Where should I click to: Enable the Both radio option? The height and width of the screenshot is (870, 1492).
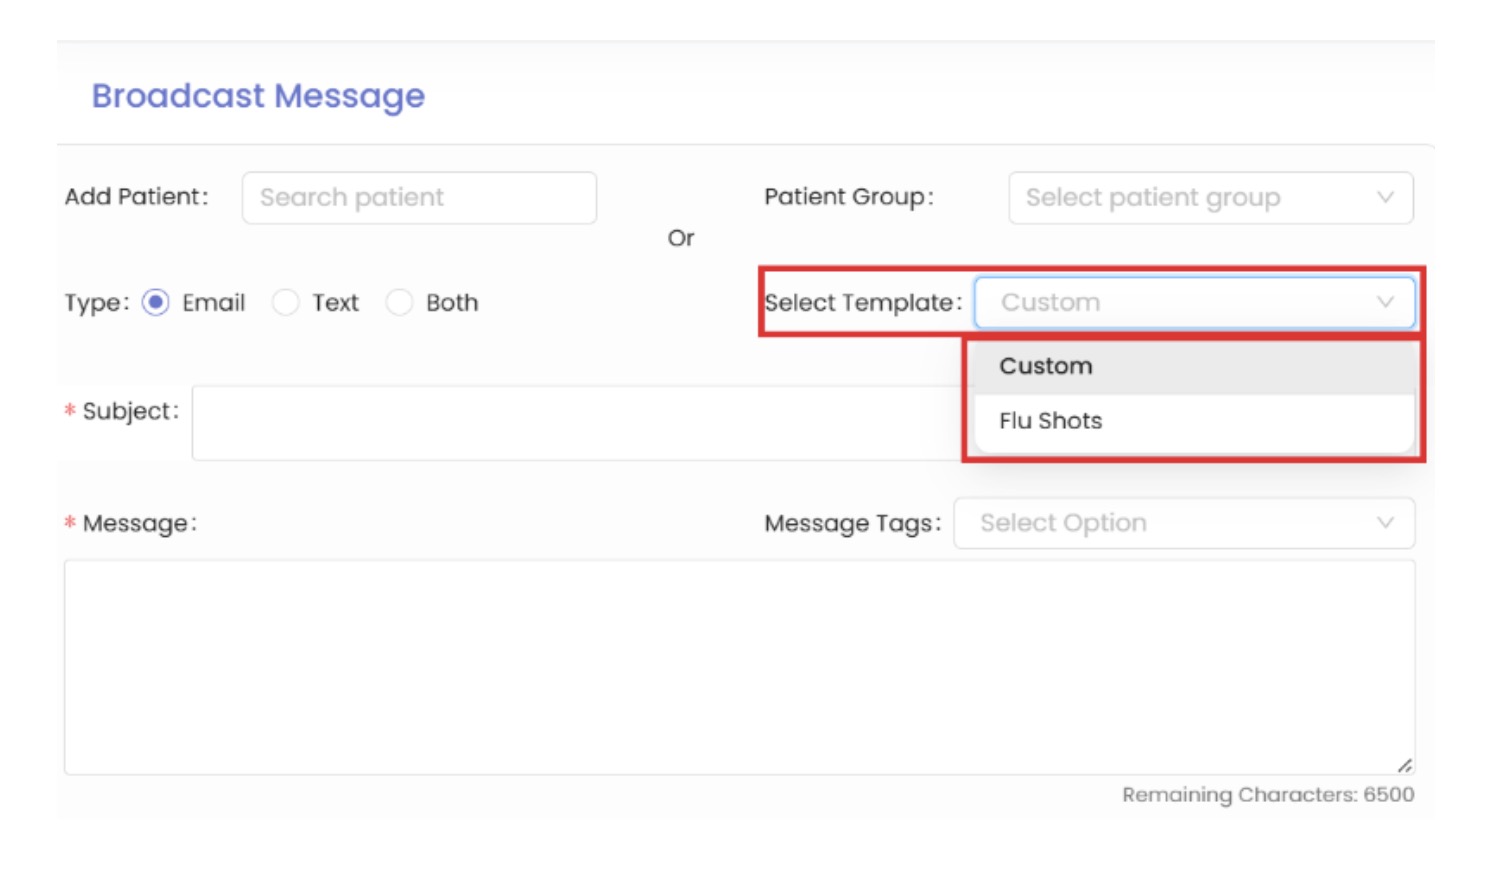coord(400,302)
